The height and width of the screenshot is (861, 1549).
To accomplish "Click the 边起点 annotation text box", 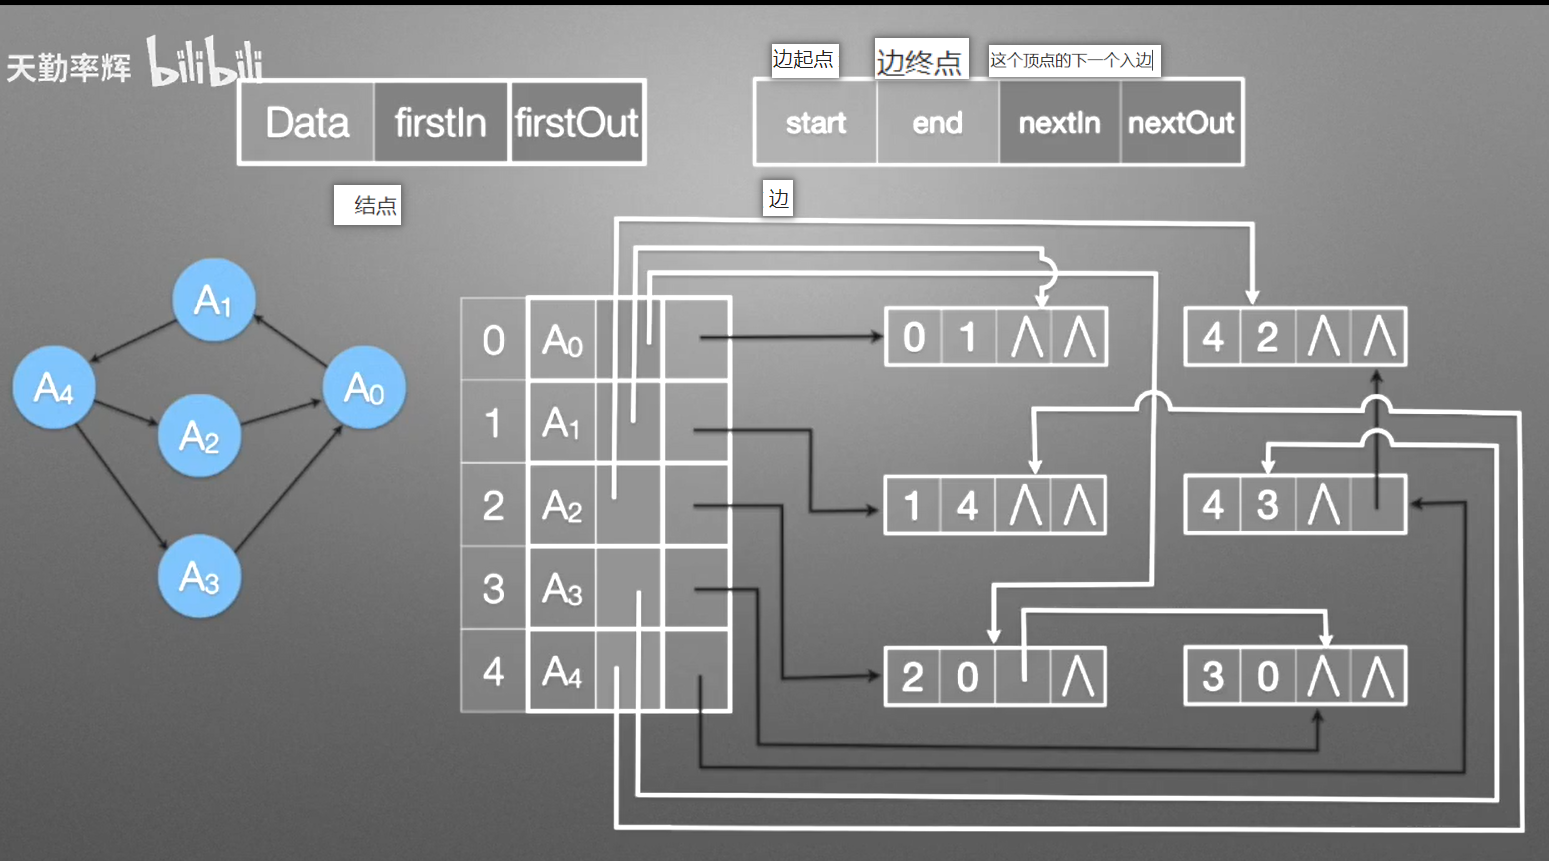I will [804, 60].
